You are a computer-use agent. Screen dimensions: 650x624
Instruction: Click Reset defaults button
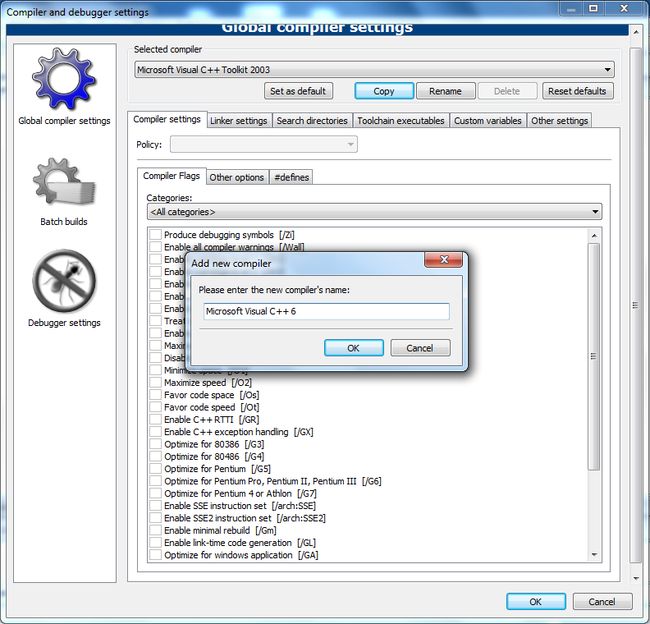(577, 91)
